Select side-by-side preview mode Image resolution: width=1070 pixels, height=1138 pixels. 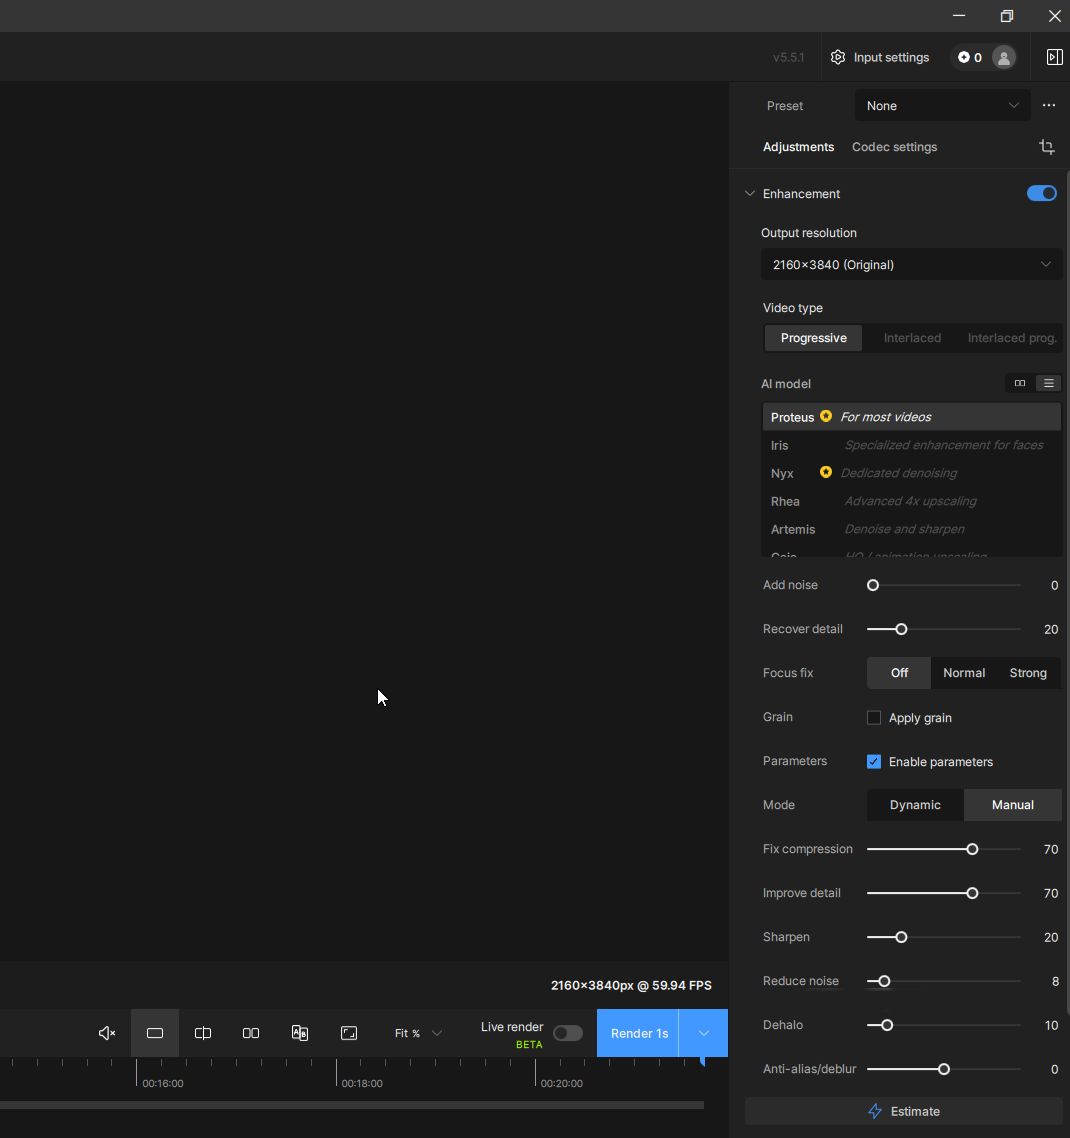(250, 1033)
